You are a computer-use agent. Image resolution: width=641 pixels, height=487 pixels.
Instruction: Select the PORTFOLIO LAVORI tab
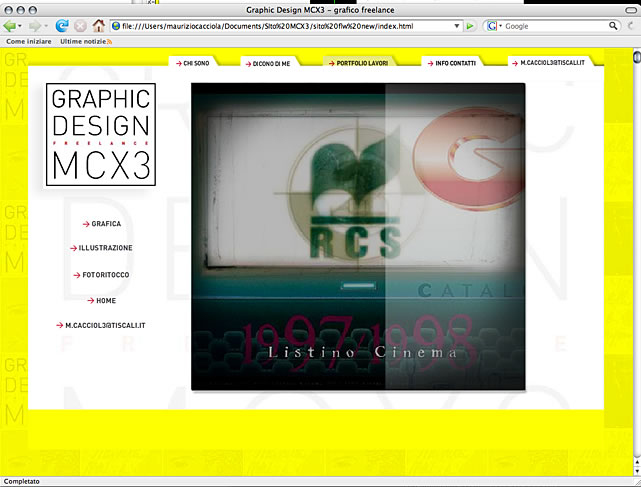coord(359,63)
